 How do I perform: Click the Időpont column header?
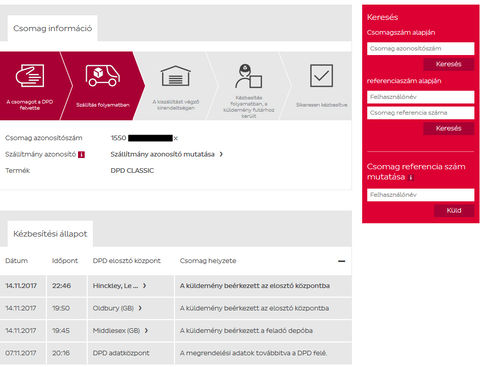click(65, 261)
